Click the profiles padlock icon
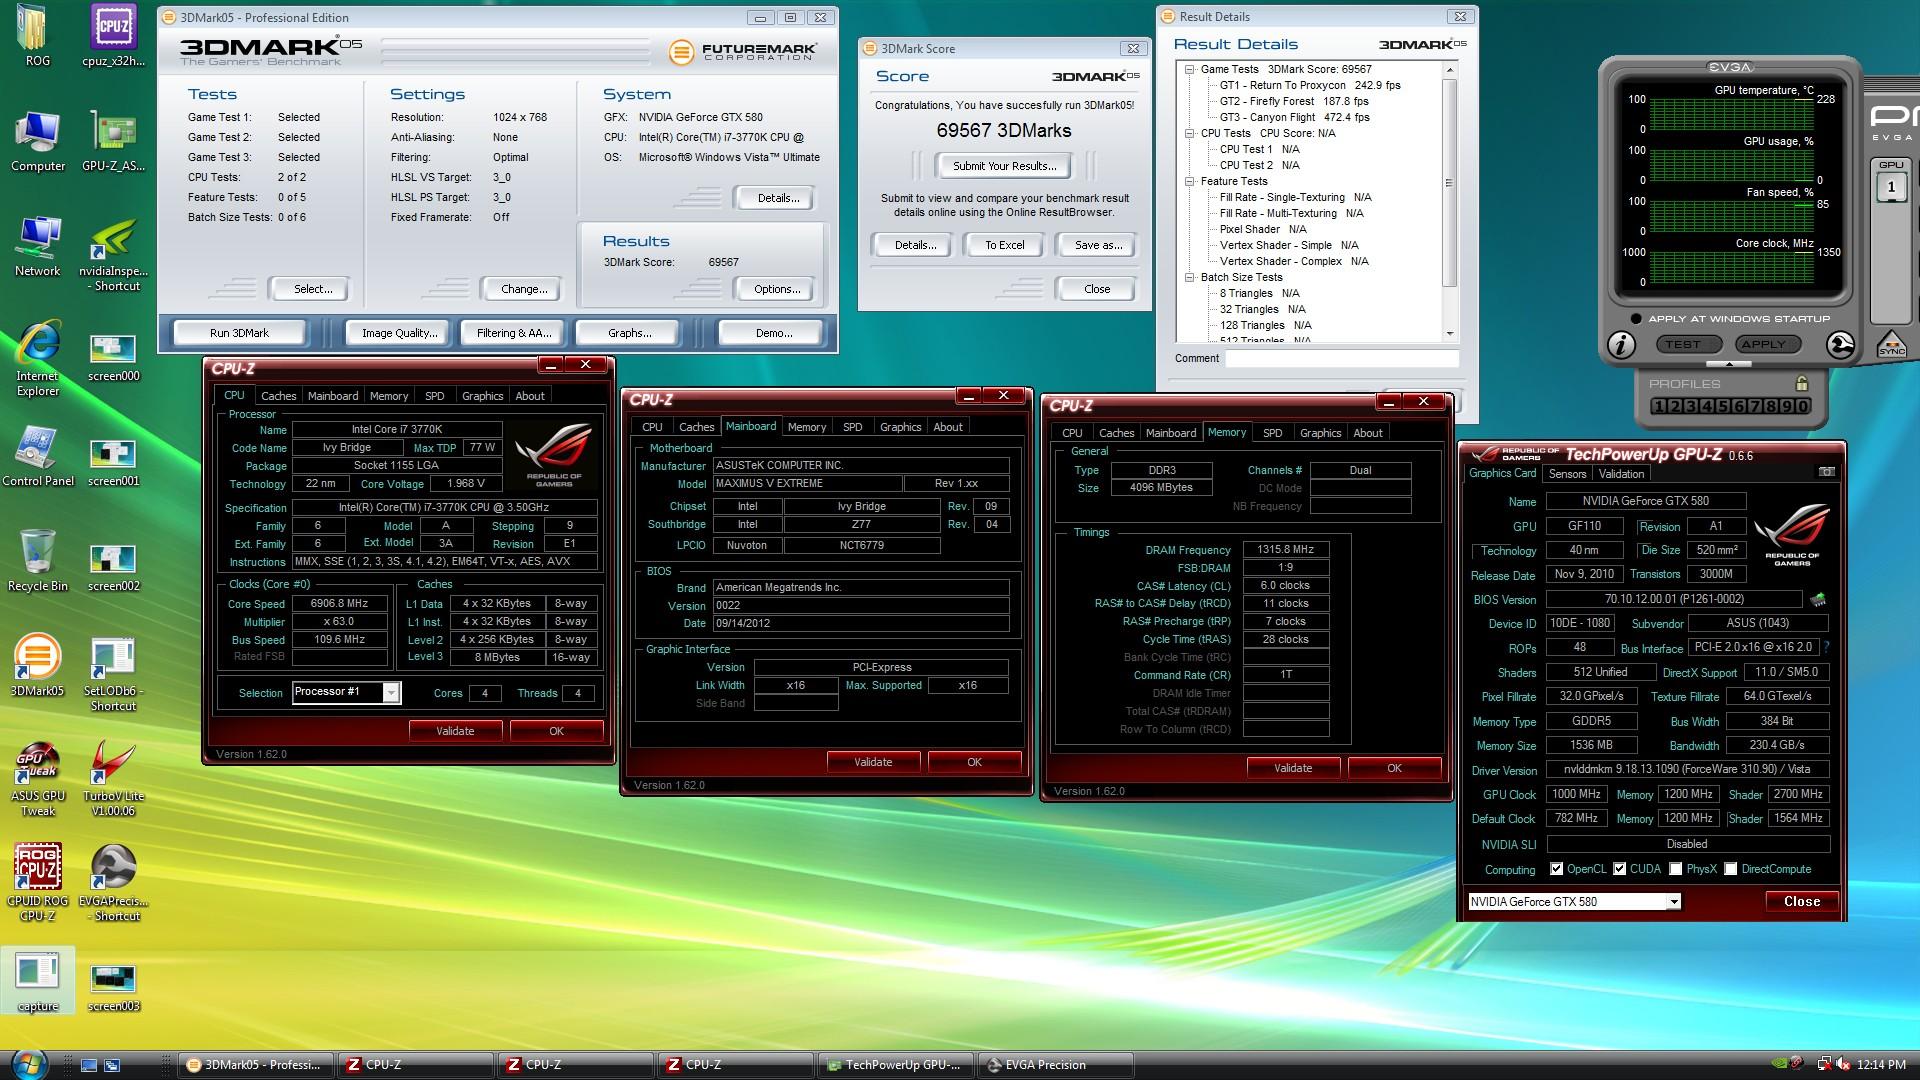The width and height of the screenshot is (1920, 1080). coord(1801,383)
